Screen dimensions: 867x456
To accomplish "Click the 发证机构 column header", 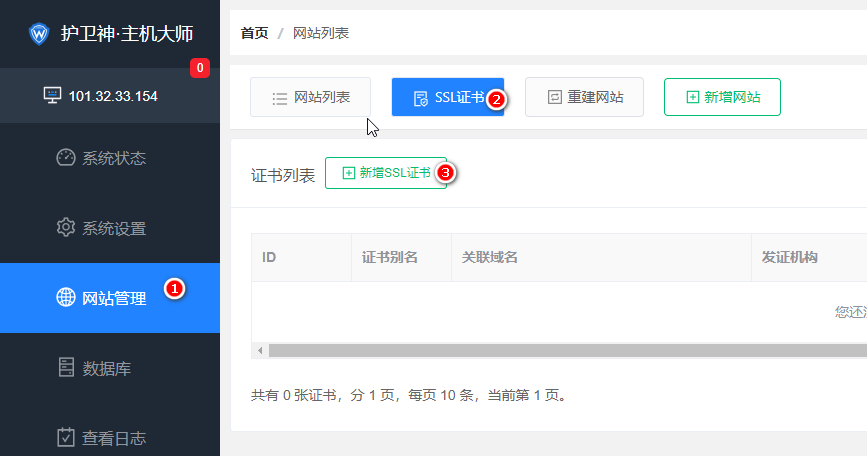I will (789, 257).
